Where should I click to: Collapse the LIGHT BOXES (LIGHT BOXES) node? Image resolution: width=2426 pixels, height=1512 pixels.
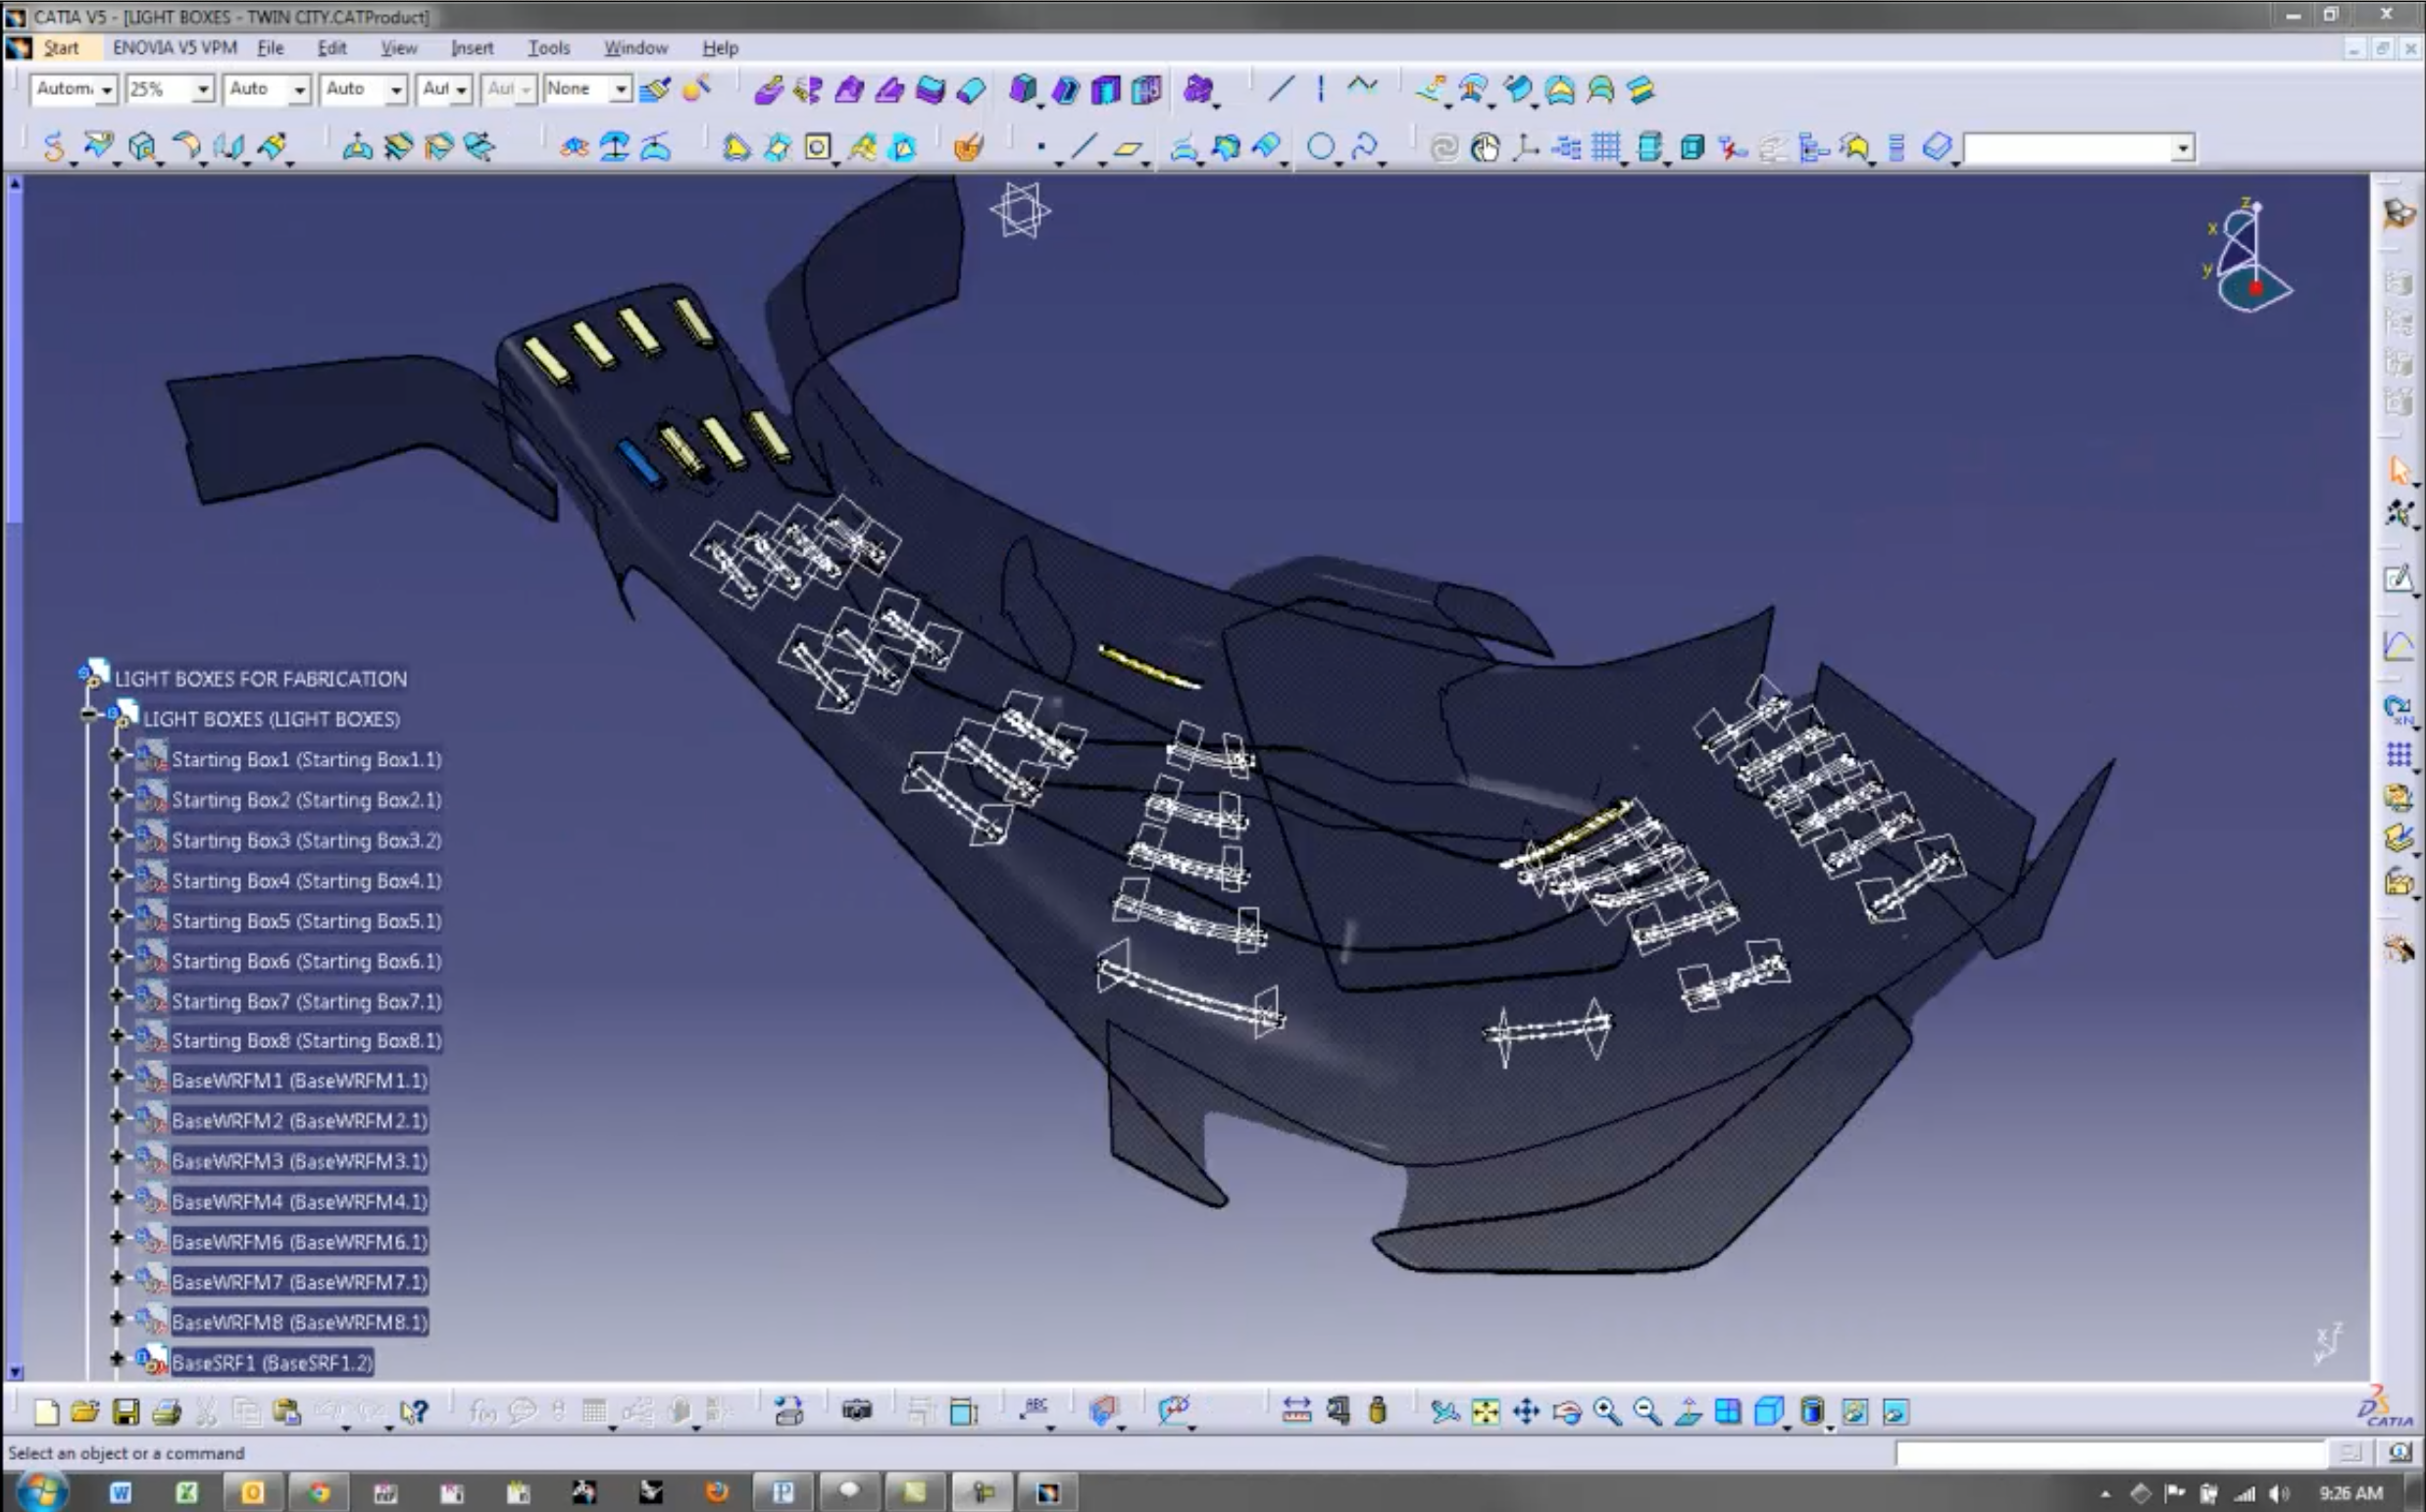(x=89, y=715)
